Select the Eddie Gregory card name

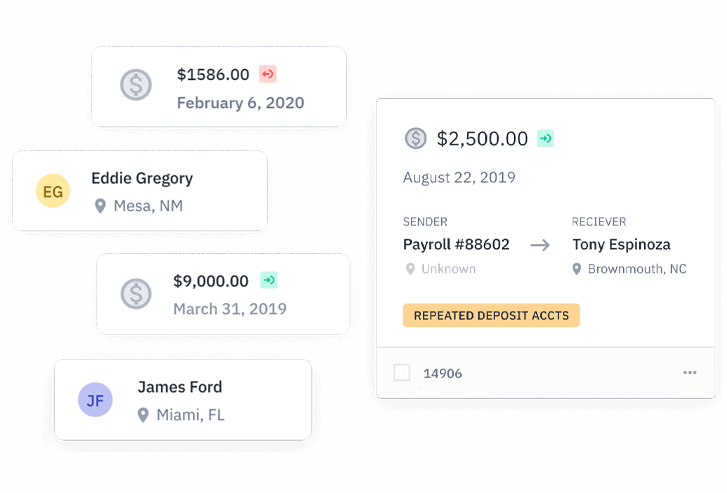[142, 178]
